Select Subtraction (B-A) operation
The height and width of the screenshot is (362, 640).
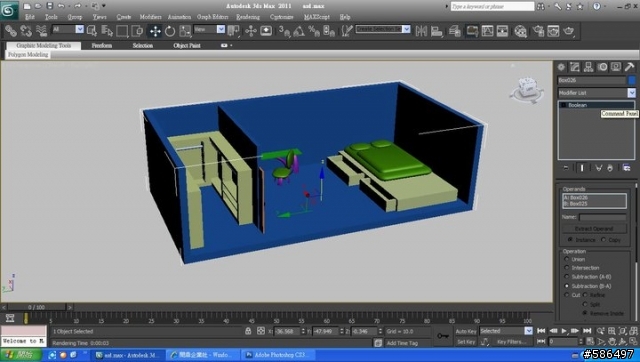tap(567, 286)
